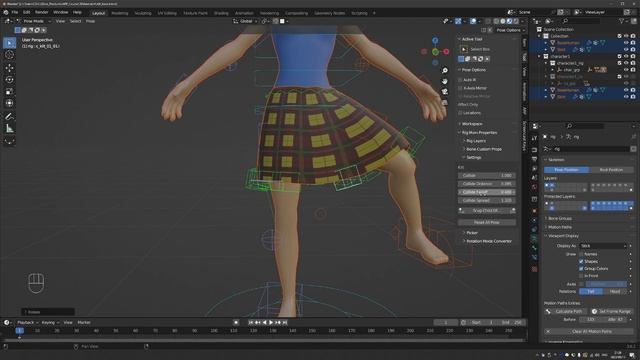
Task: Click the pan hand viewport gizmo
Action: [444, 81]
